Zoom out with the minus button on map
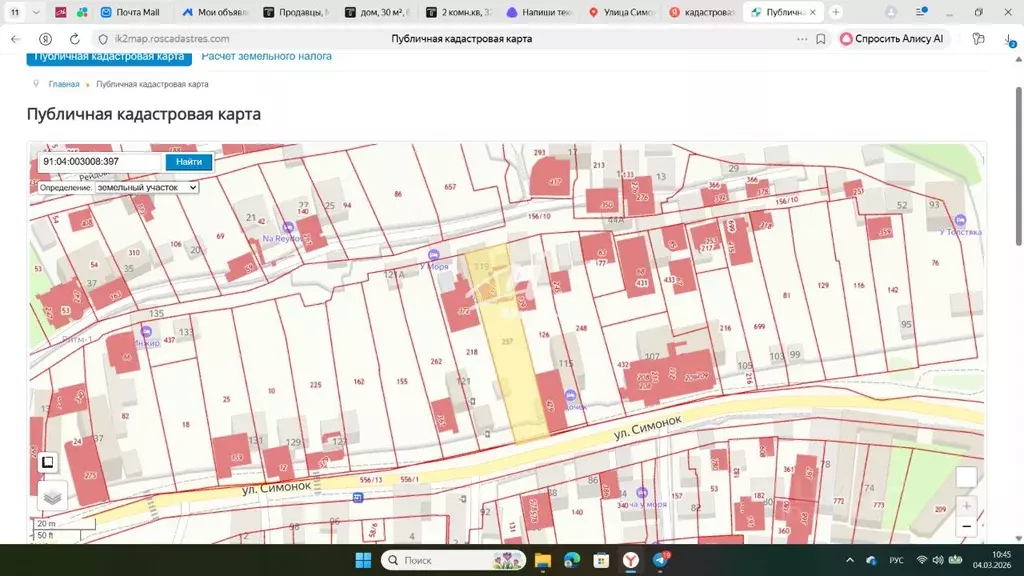 (x=966, y=526)
